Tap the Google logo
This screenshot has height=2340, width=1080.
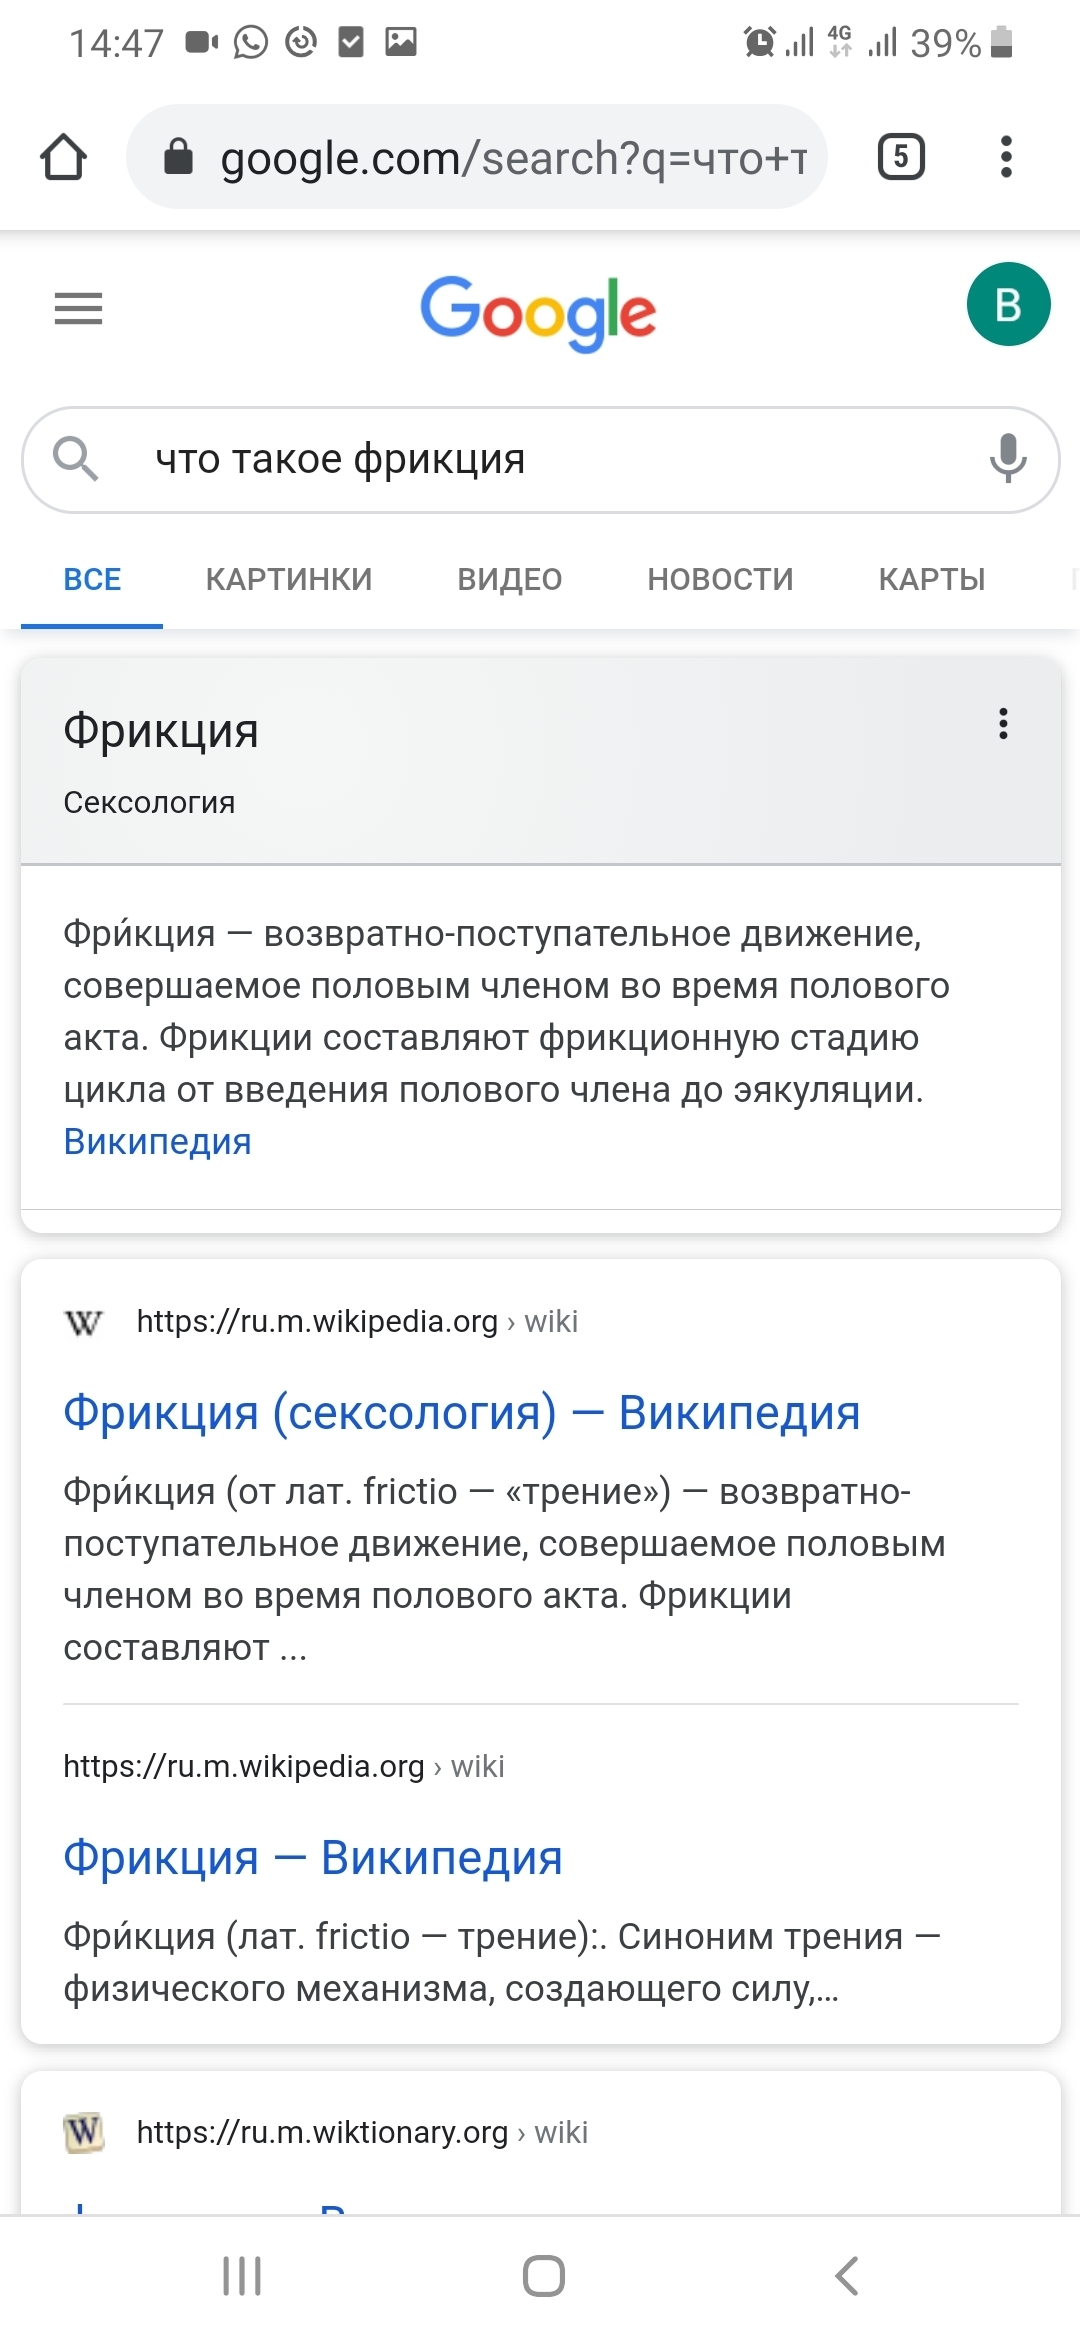pyautogui.click(x=538, y=312)
